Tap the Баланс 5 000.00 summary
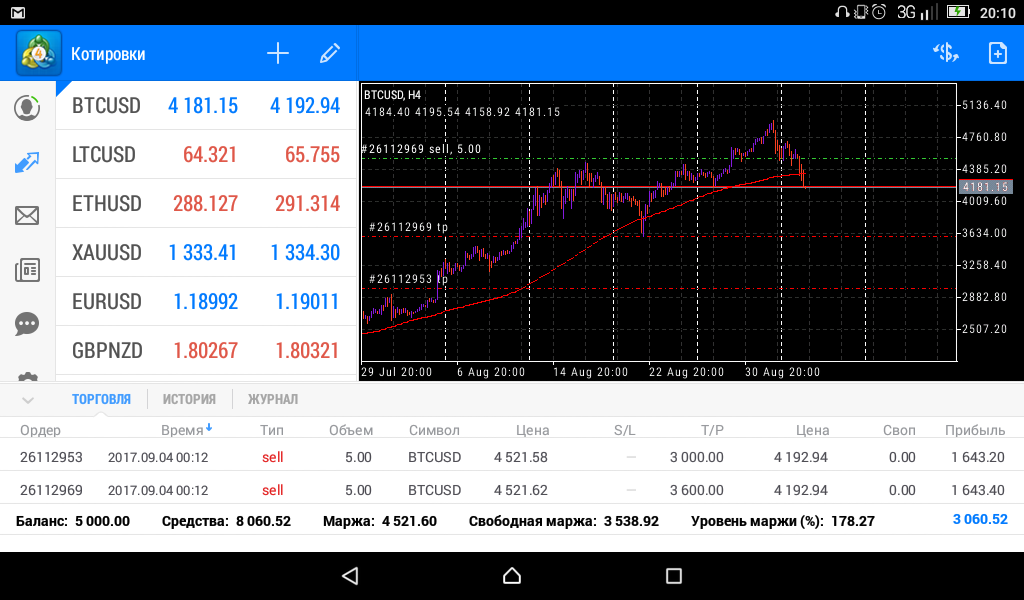This screenshot has height=600, width=1024. (x=72, y=521)
